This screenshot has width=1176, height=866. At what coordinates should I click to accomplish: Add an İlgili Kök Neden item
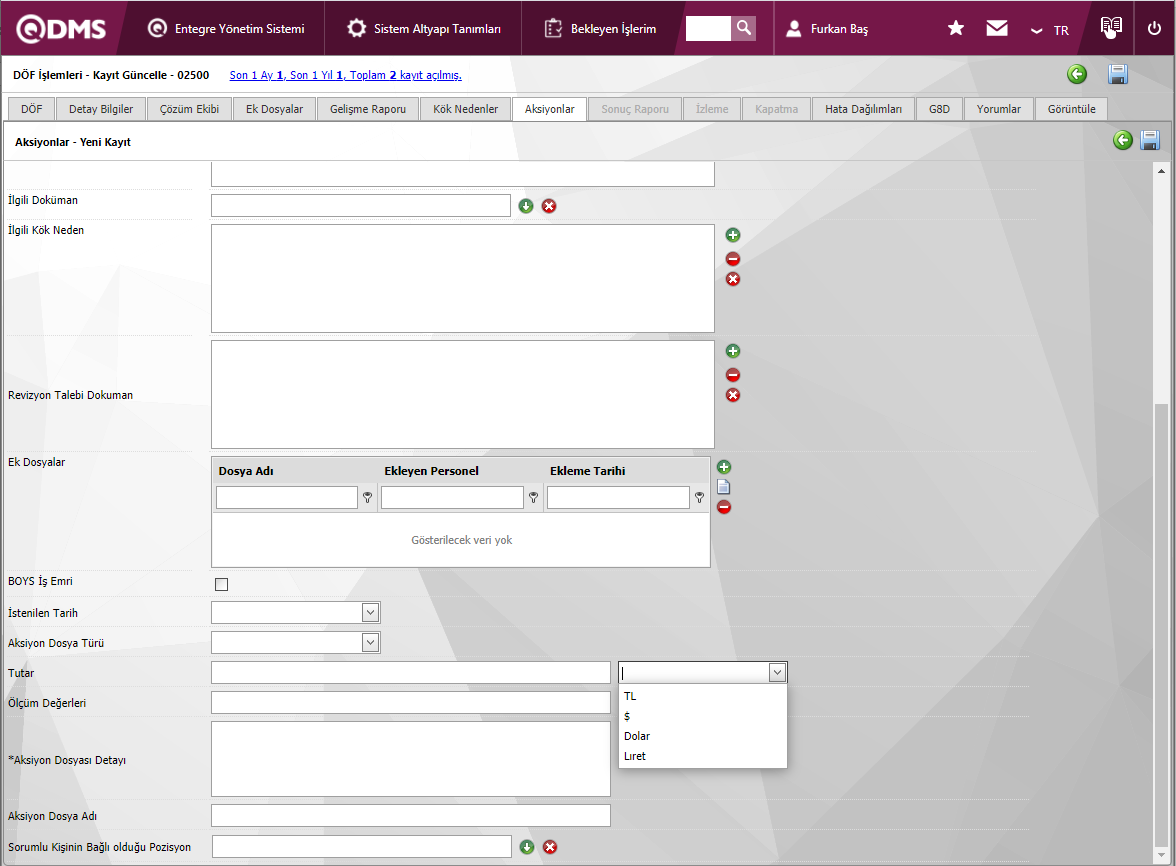[x=733, y=235]
